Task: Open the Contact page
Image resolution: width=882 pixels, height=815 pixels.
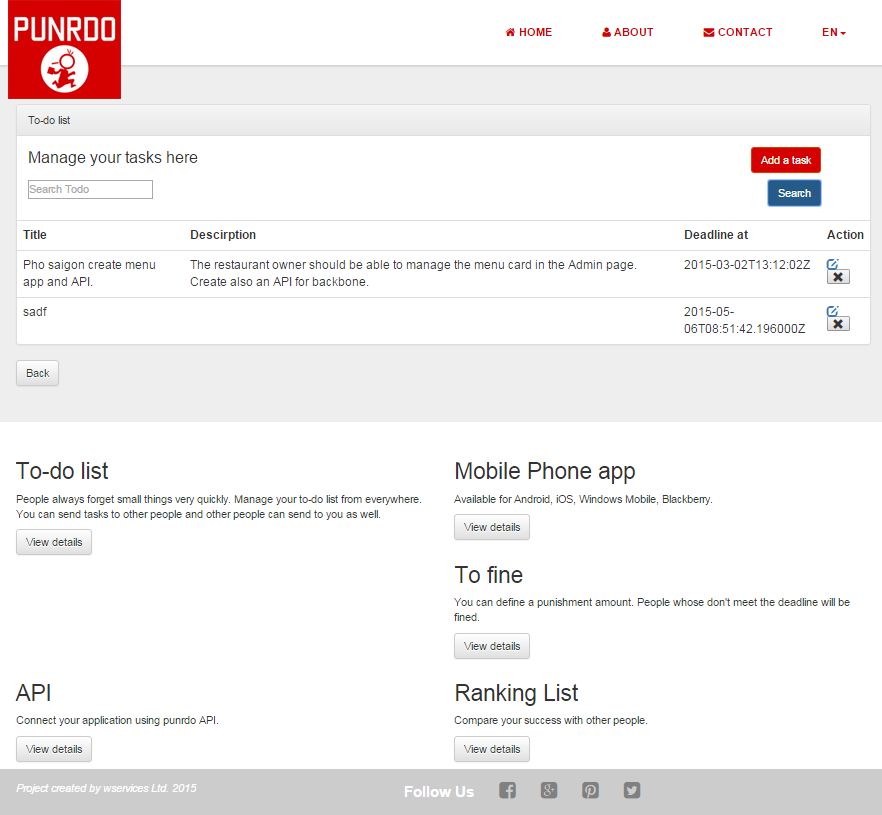Action: point(738,32)
